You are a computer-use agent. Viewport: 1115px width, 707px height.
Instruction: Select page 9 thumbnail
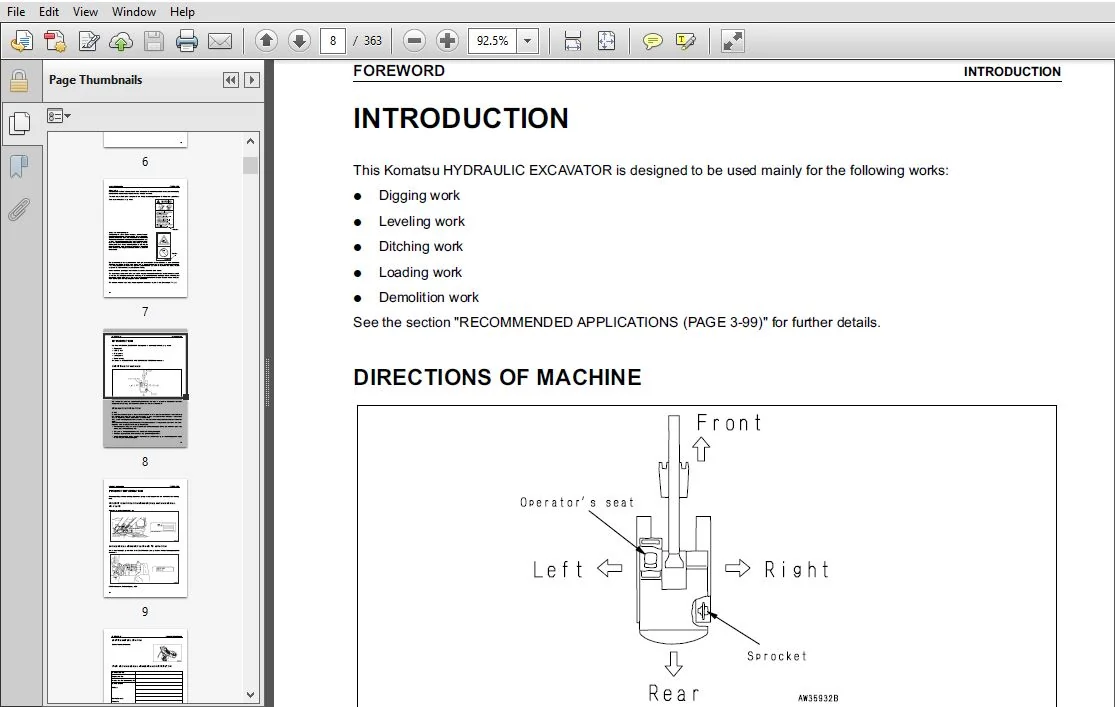[x=145, y=538]
